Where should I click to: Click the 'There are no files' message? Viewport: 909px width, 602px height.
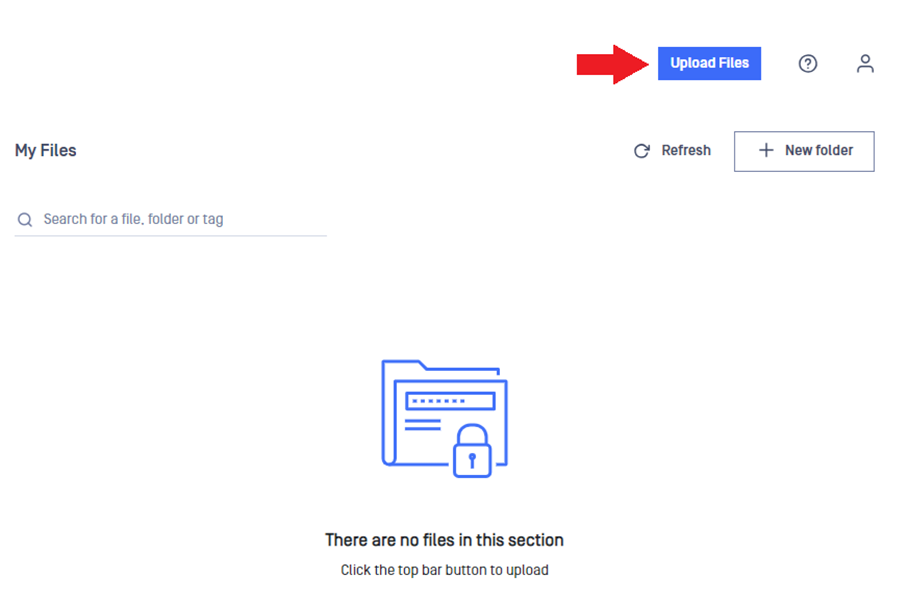[x=444, y=540]
